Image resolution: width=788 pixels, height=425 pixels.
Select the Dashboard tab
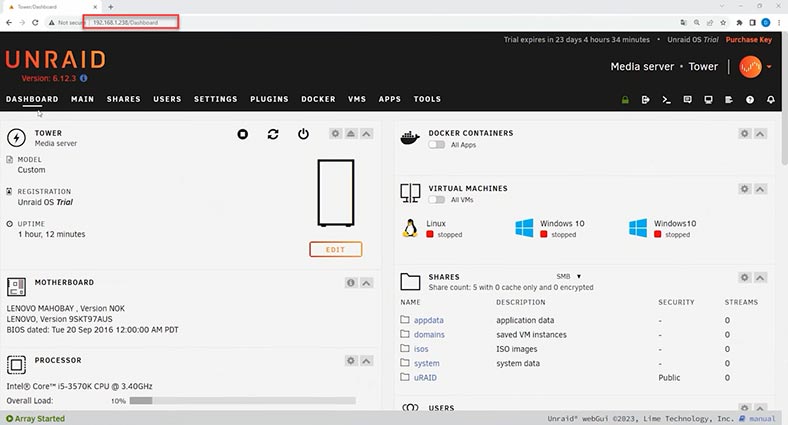click(x=32, y=99)
